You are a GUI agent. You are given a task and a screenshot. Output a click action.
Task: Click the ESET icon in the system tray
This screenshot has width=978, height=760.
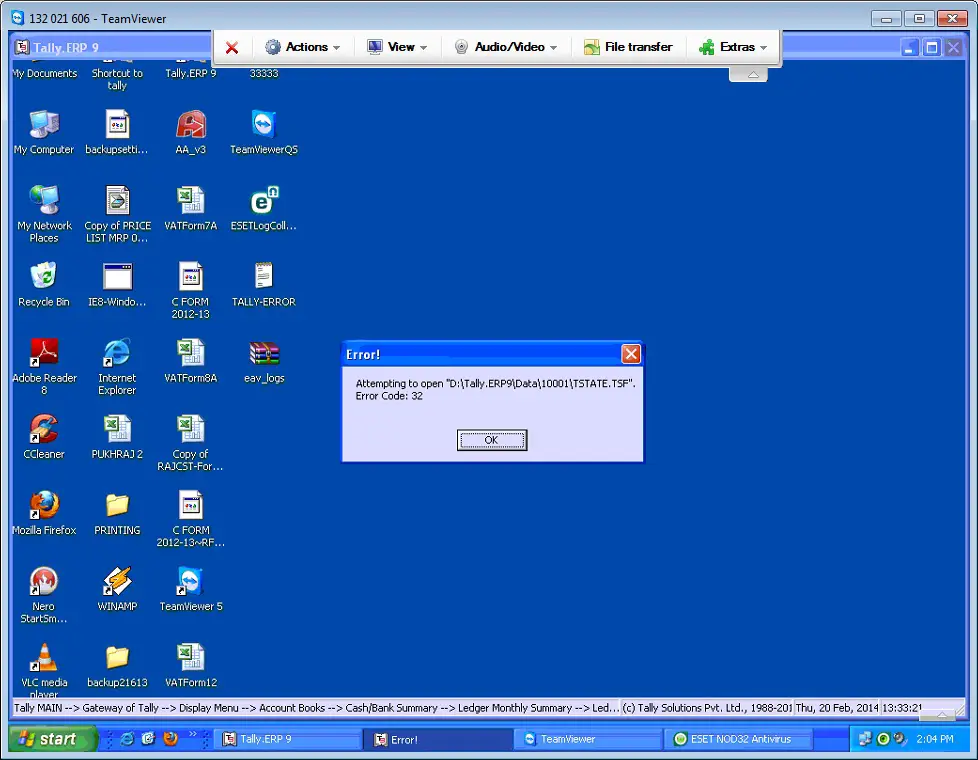pos(883,739)
